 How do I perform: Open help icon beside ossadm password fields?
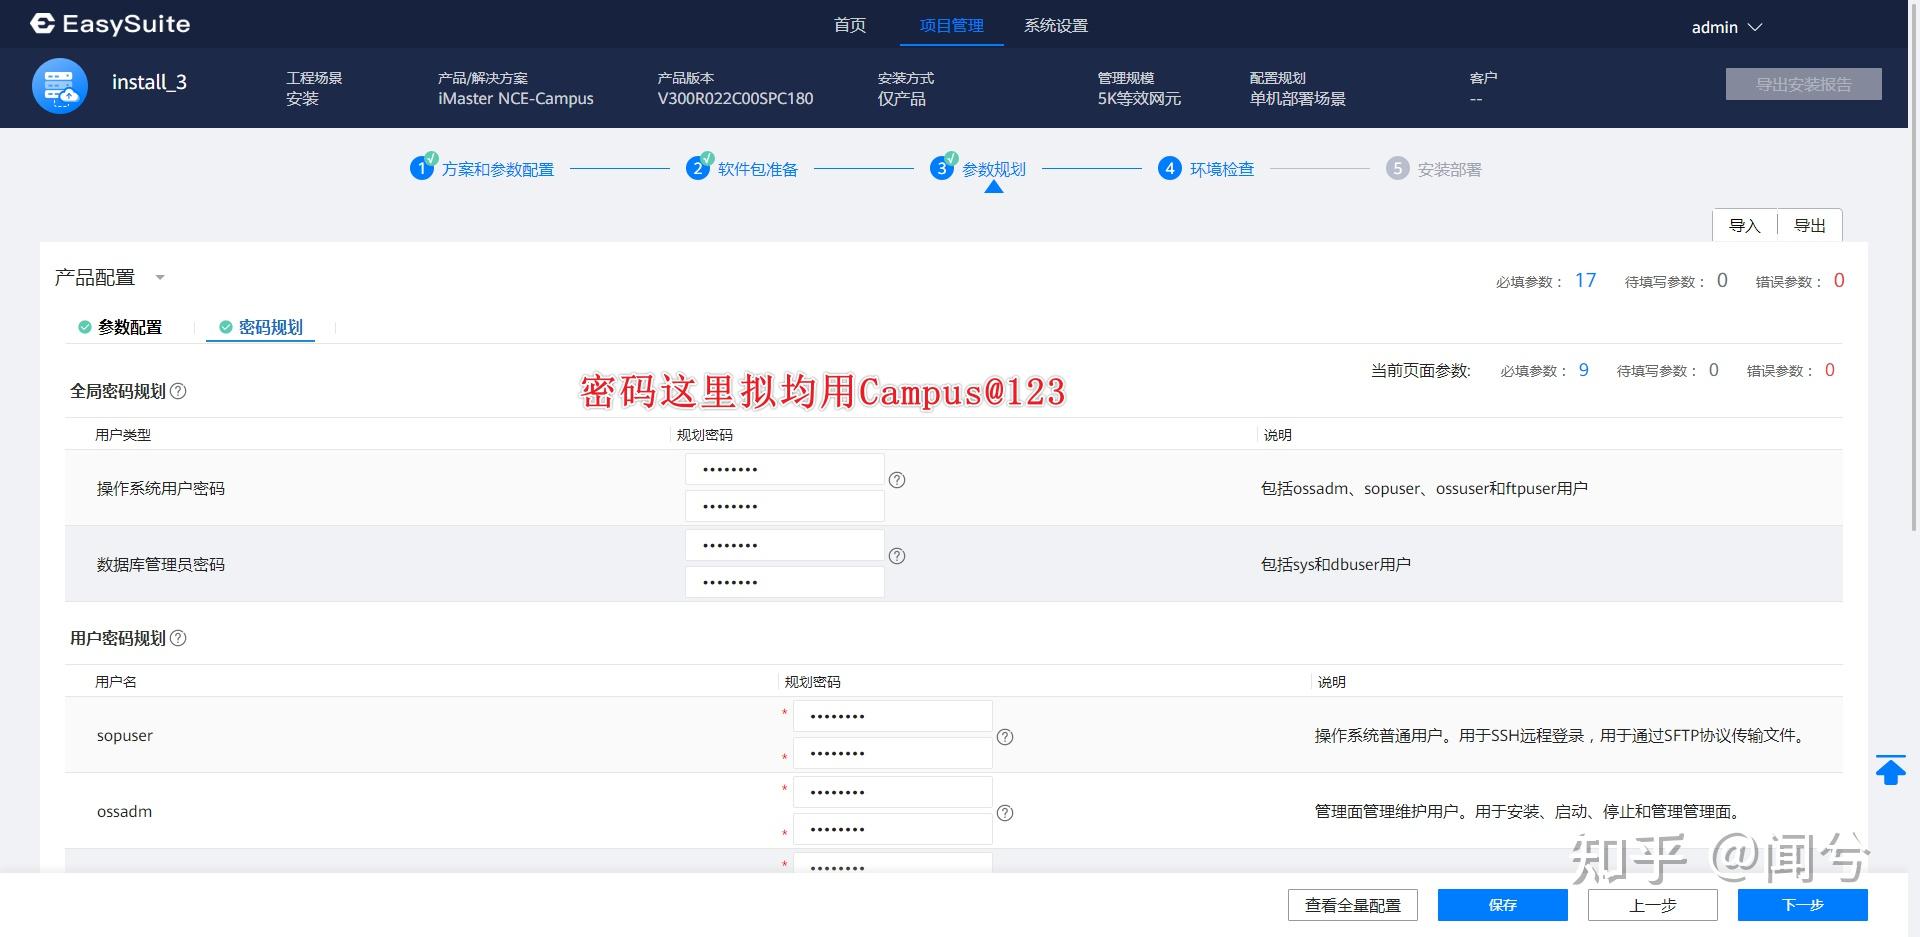(x=1005, y=813)
